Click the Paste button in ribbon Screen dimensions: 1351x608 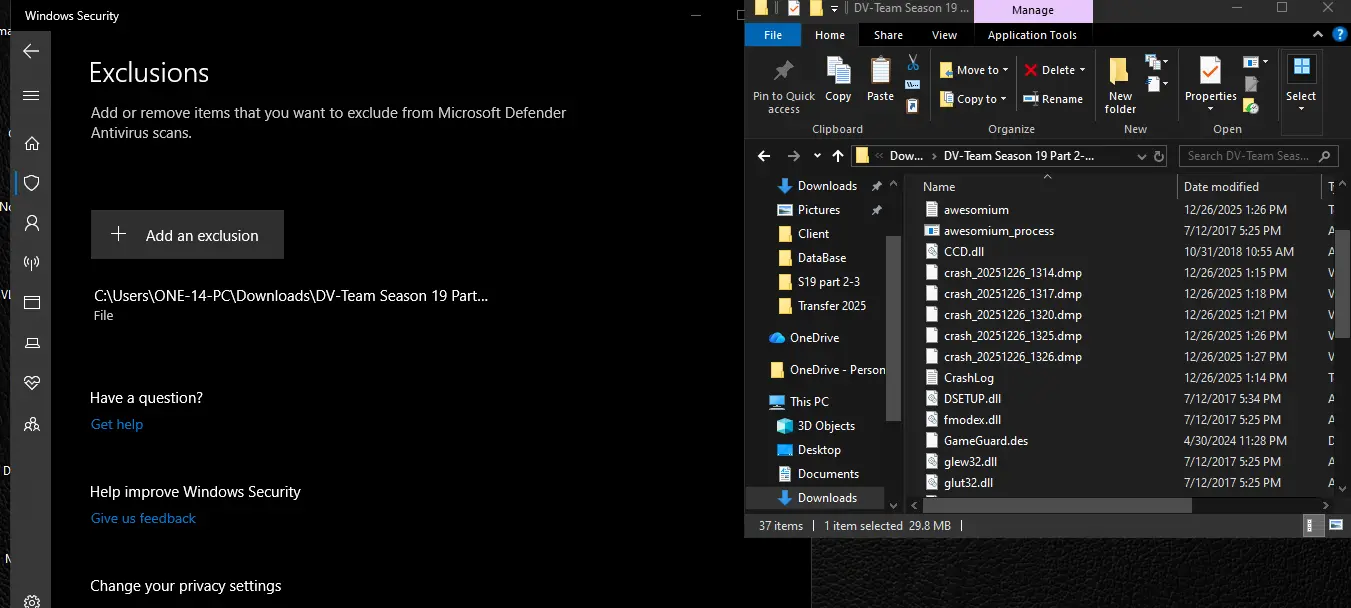(x=880, y=80)
